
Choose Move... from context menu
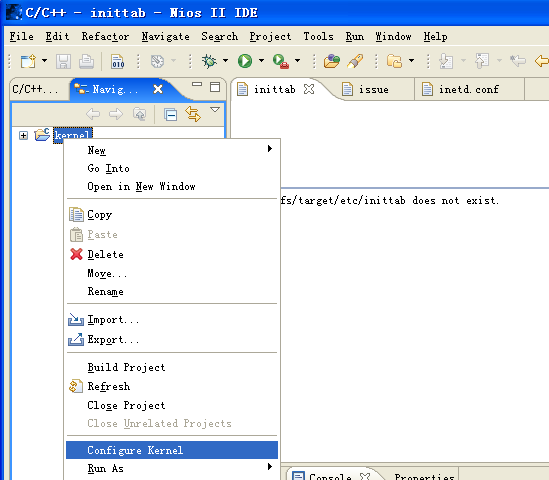point(172,273)
